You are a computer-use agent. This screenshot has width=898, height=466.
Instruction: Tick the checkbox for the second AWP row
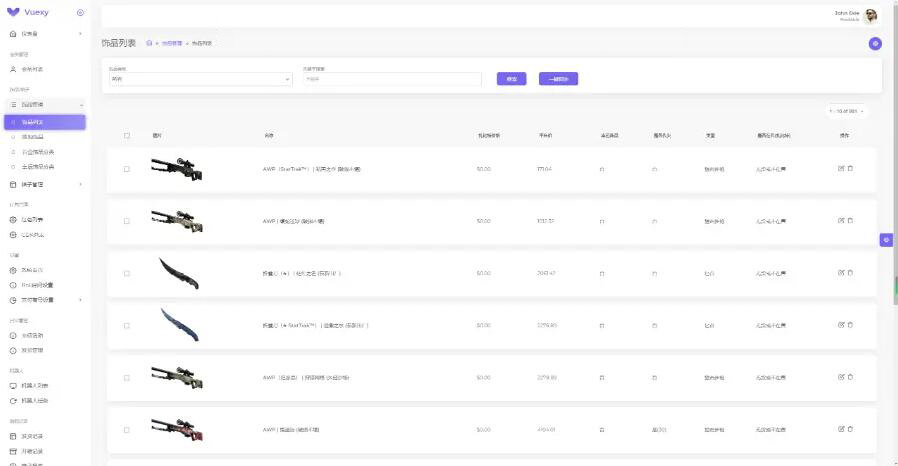pyautogui.click(x=127, y=221)
